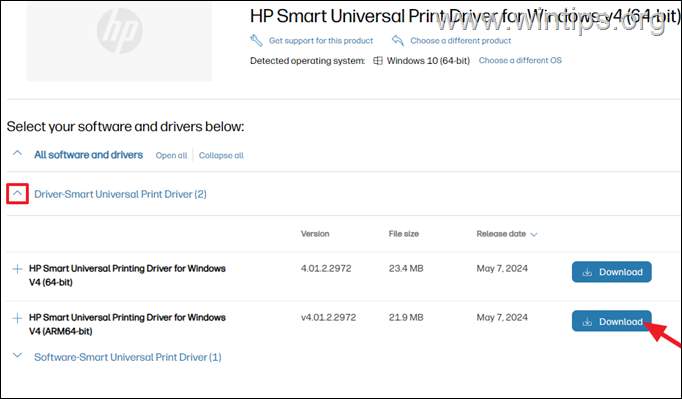Click HP Smart Universal Printing Driver V4 (64-bit) name
This screenshot has height=399, width=682.
point(127,275)
